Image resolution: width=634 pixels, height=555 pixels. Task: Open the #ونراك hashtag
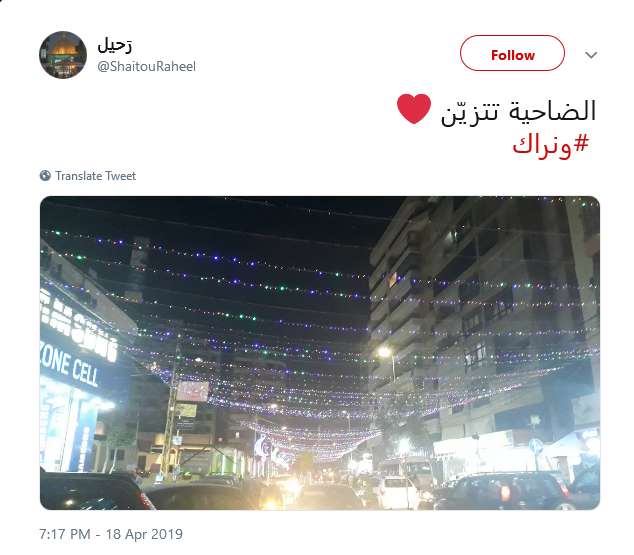click(x=550, y=144)
